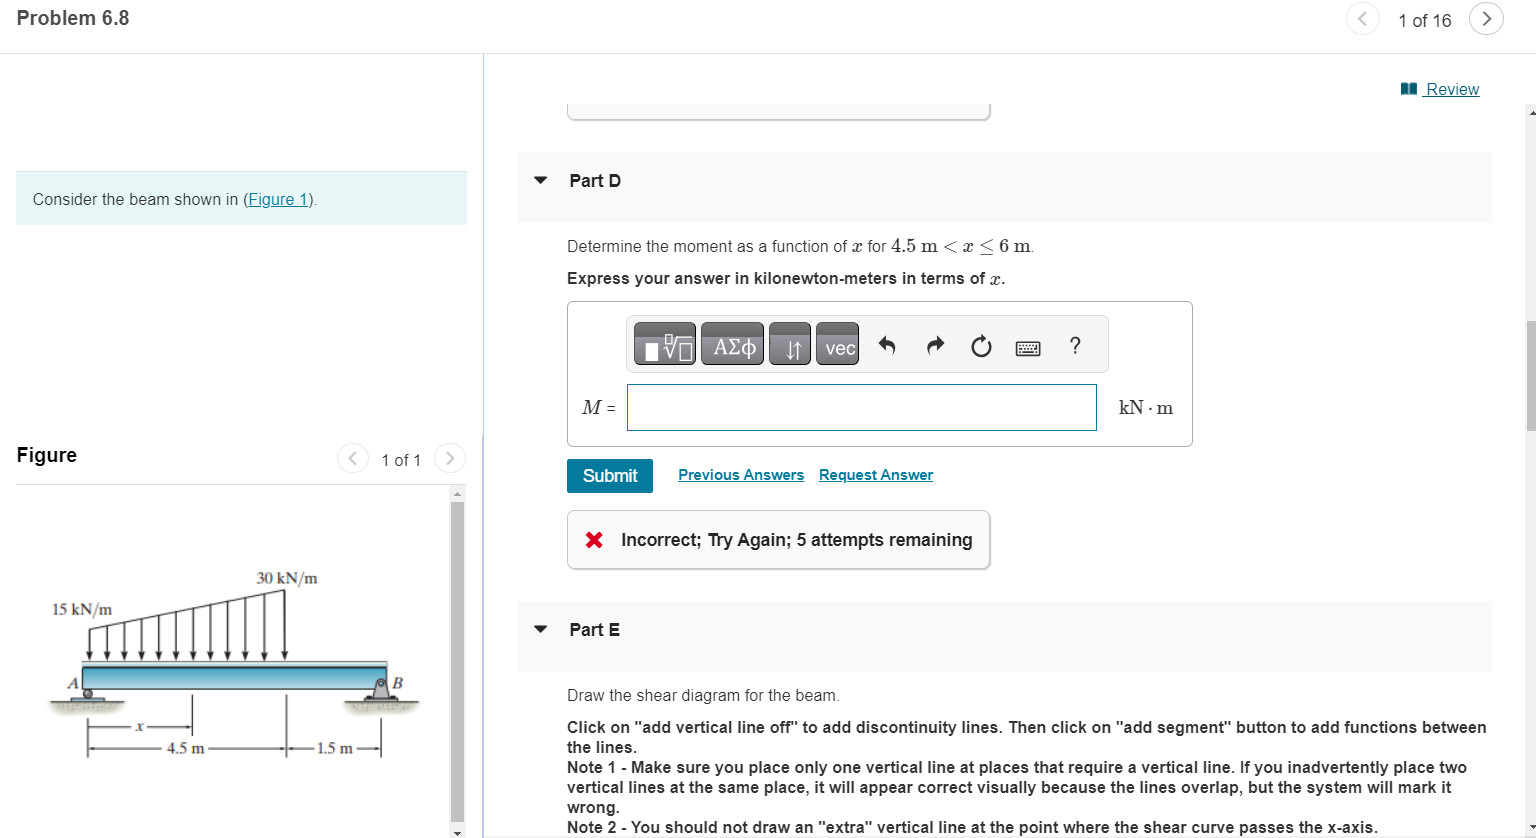Click Previous Answers below the answer box
Viewport: 1536px width, 838px height.
(740, 474)
